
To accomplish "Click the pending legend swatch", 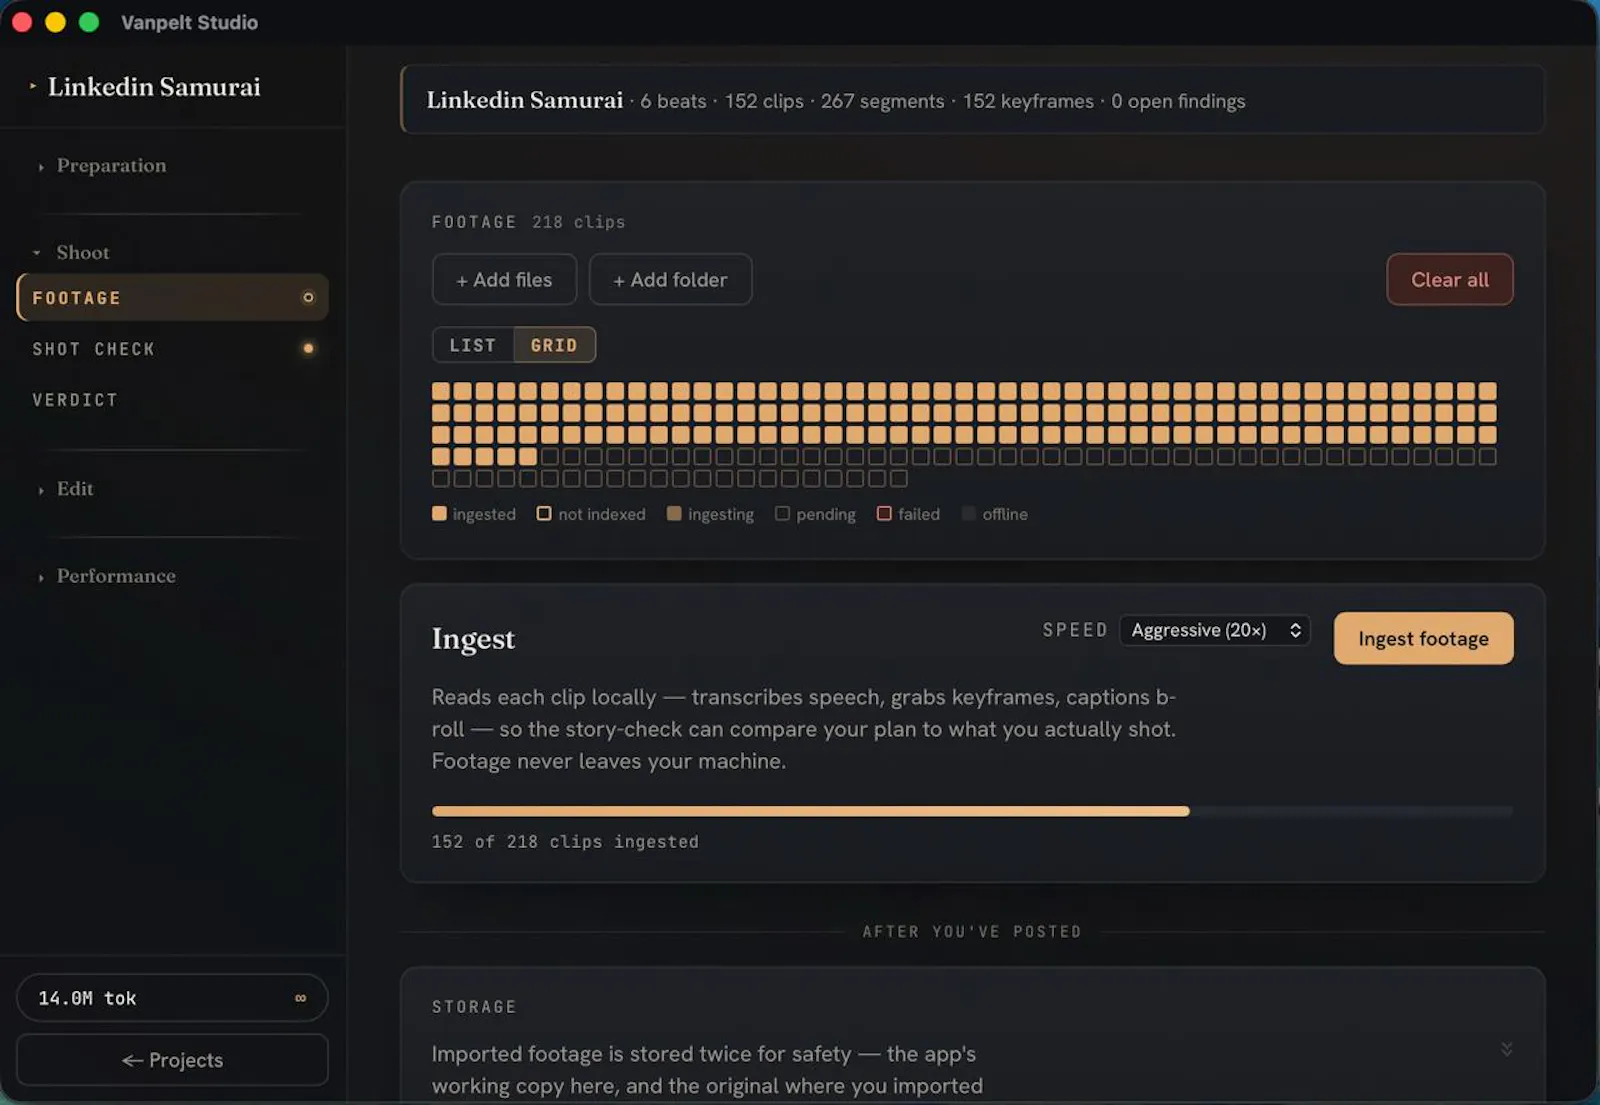I will click(x=782, y=514).
